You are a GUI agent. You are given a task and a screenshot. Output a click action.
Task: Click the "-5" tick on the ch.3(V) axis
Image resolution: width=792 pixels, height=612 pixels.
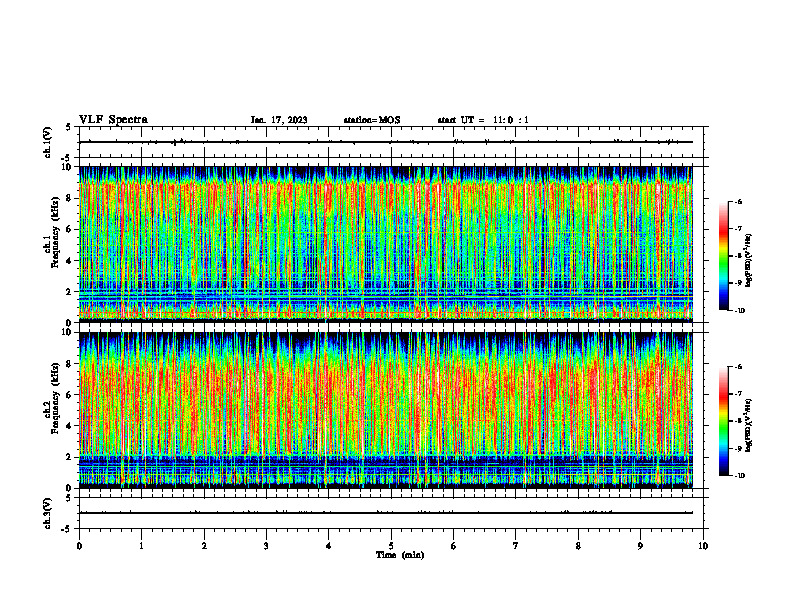(x=67, y=529)
